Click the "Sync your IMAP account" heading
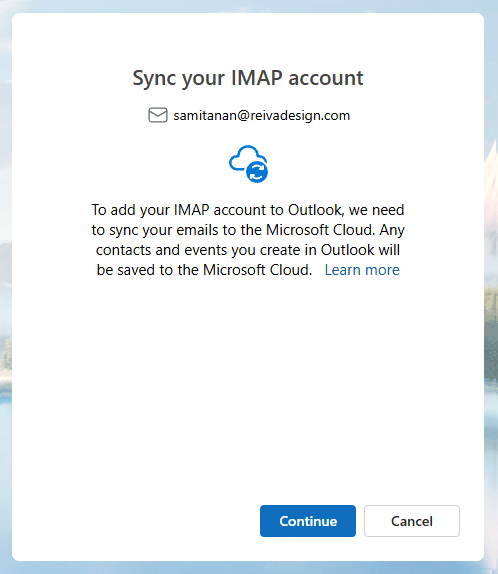Viewport: 498px width, 574px height. [x=248, y=78]
